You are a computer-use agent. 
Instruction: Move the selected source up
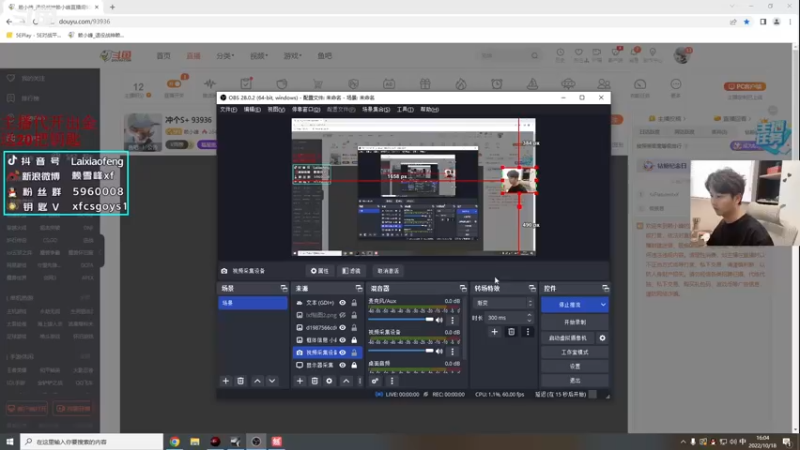pos(346,381)
